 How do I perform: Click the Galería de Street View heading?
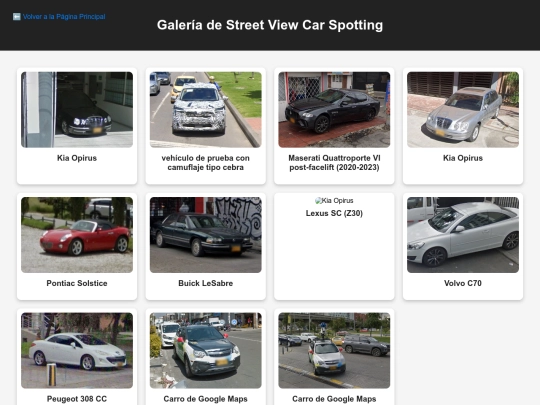click(x=270, y=25)
